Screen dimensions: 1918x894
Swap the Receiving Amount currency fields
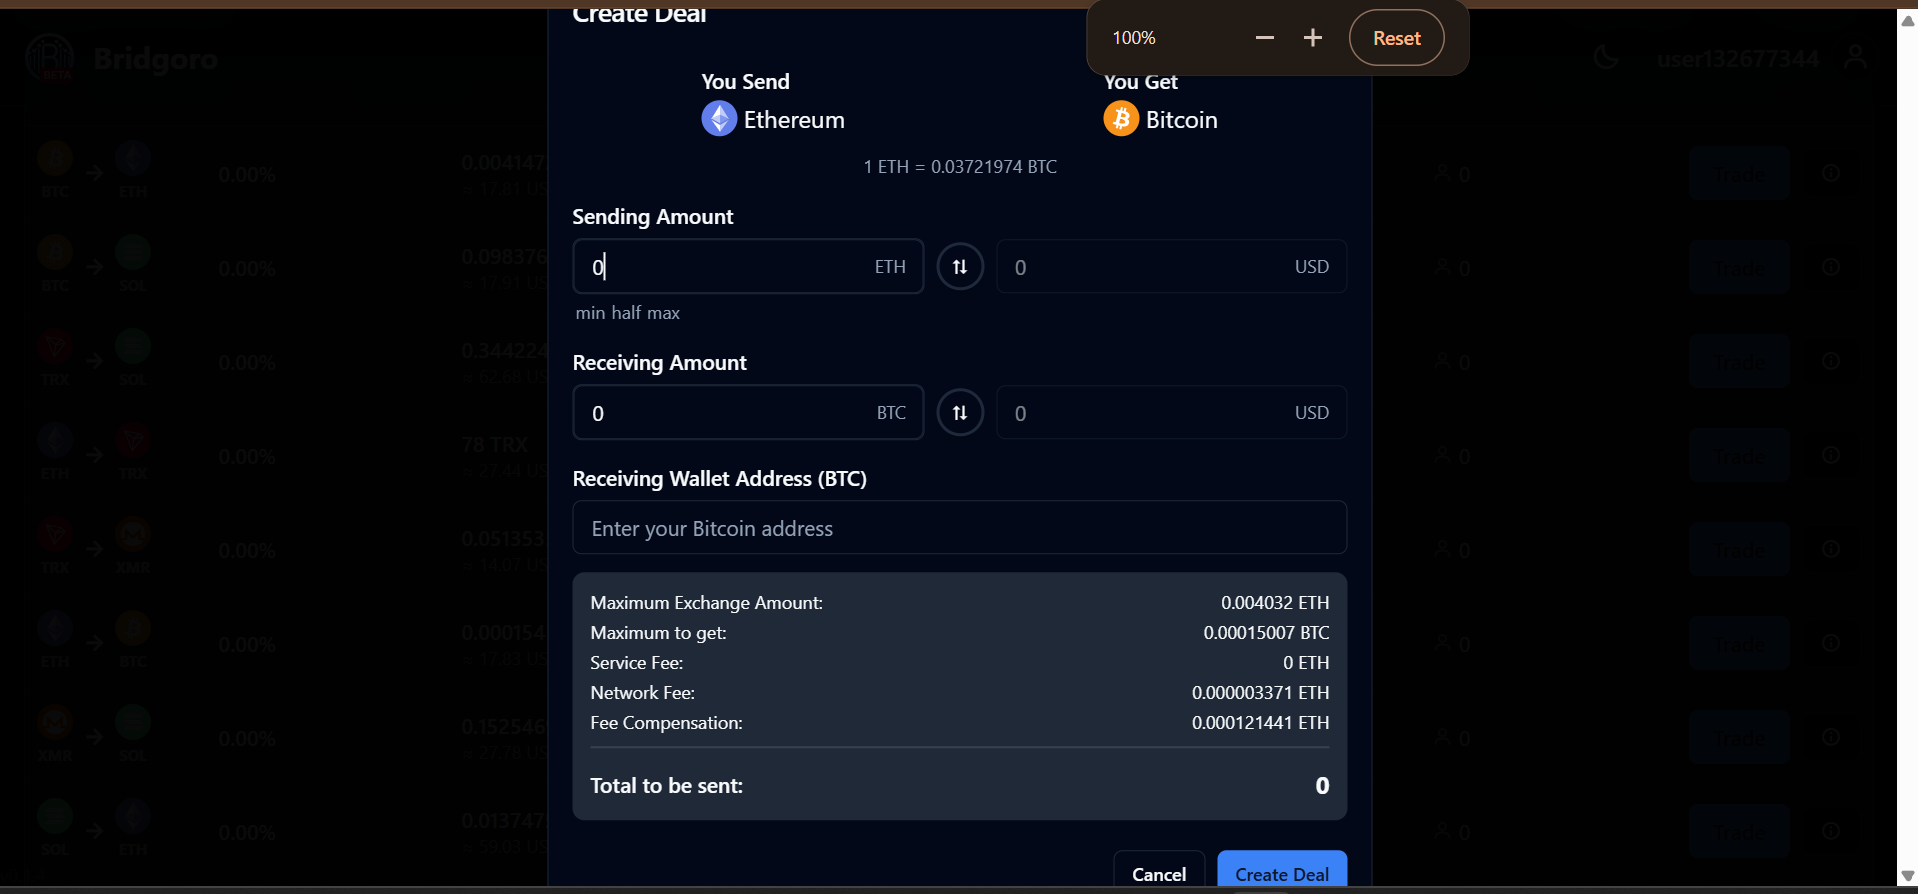[x=960, y=413]
